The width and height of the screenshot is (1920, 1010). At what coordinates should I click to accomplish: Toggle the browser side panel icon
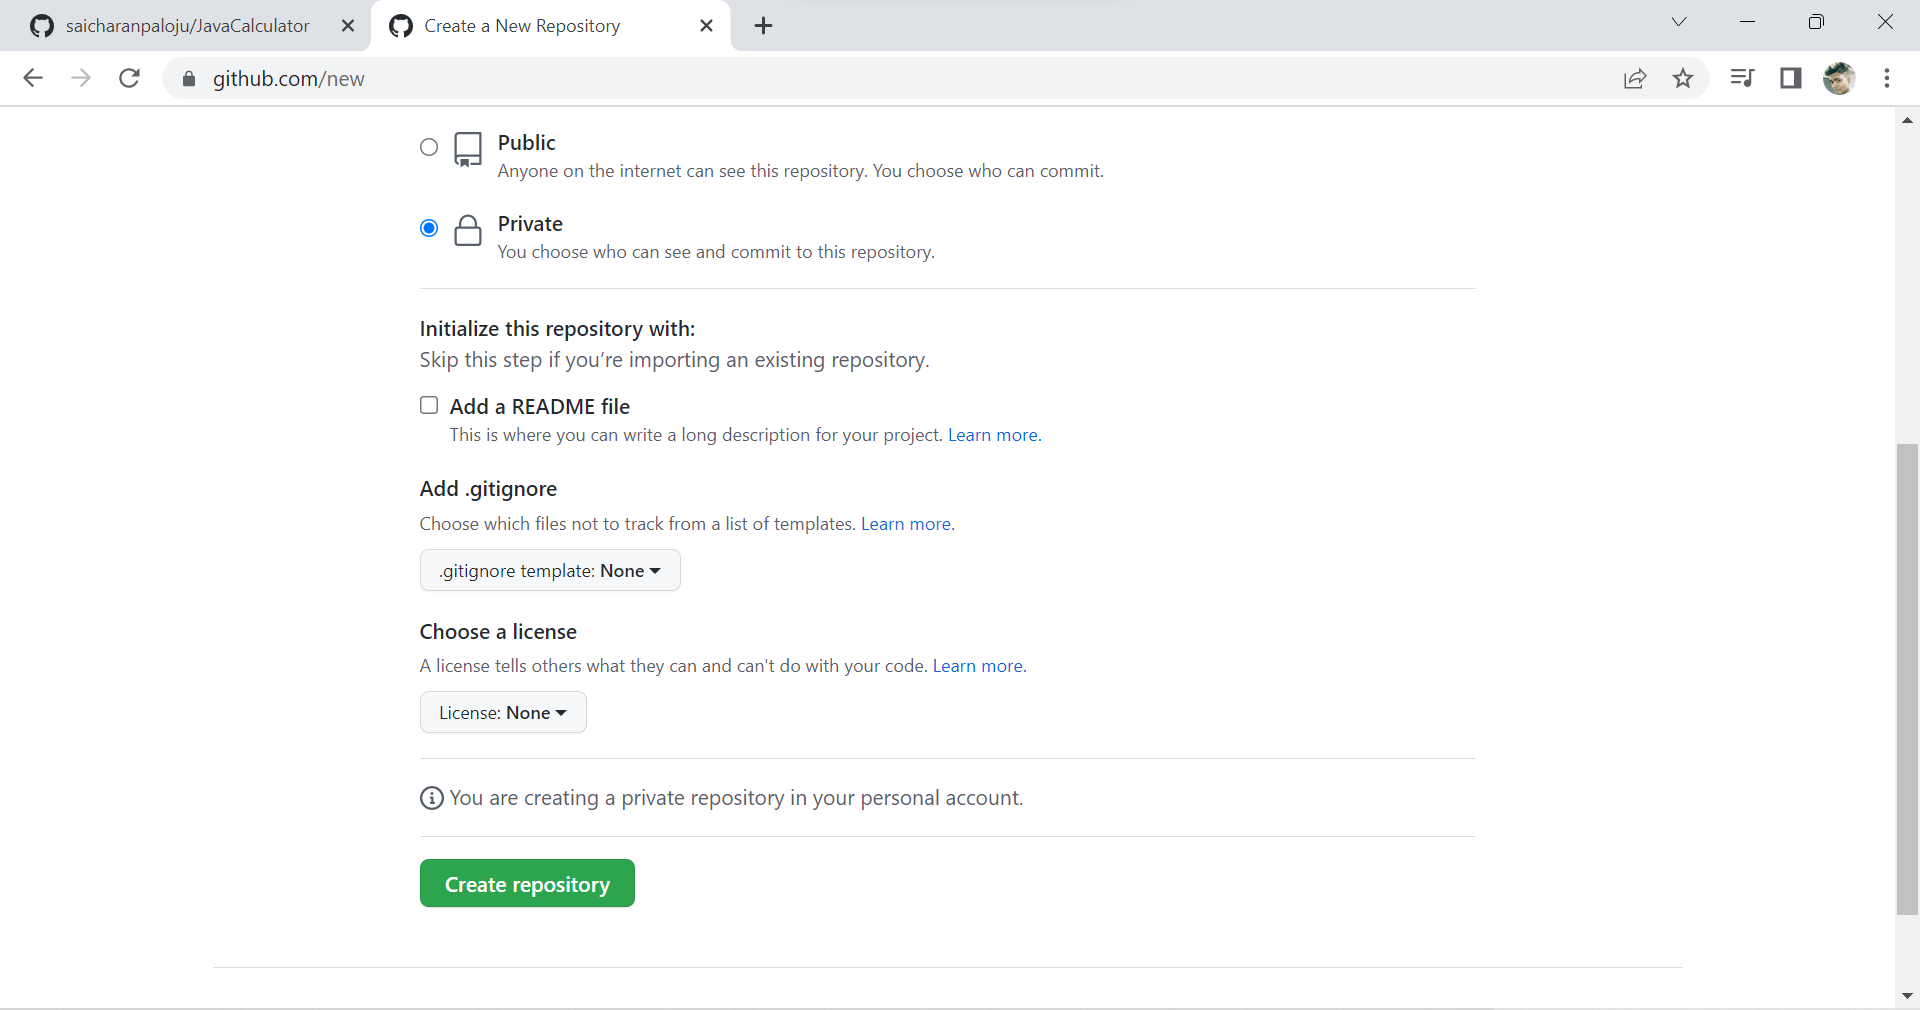tap(1790, 78)
